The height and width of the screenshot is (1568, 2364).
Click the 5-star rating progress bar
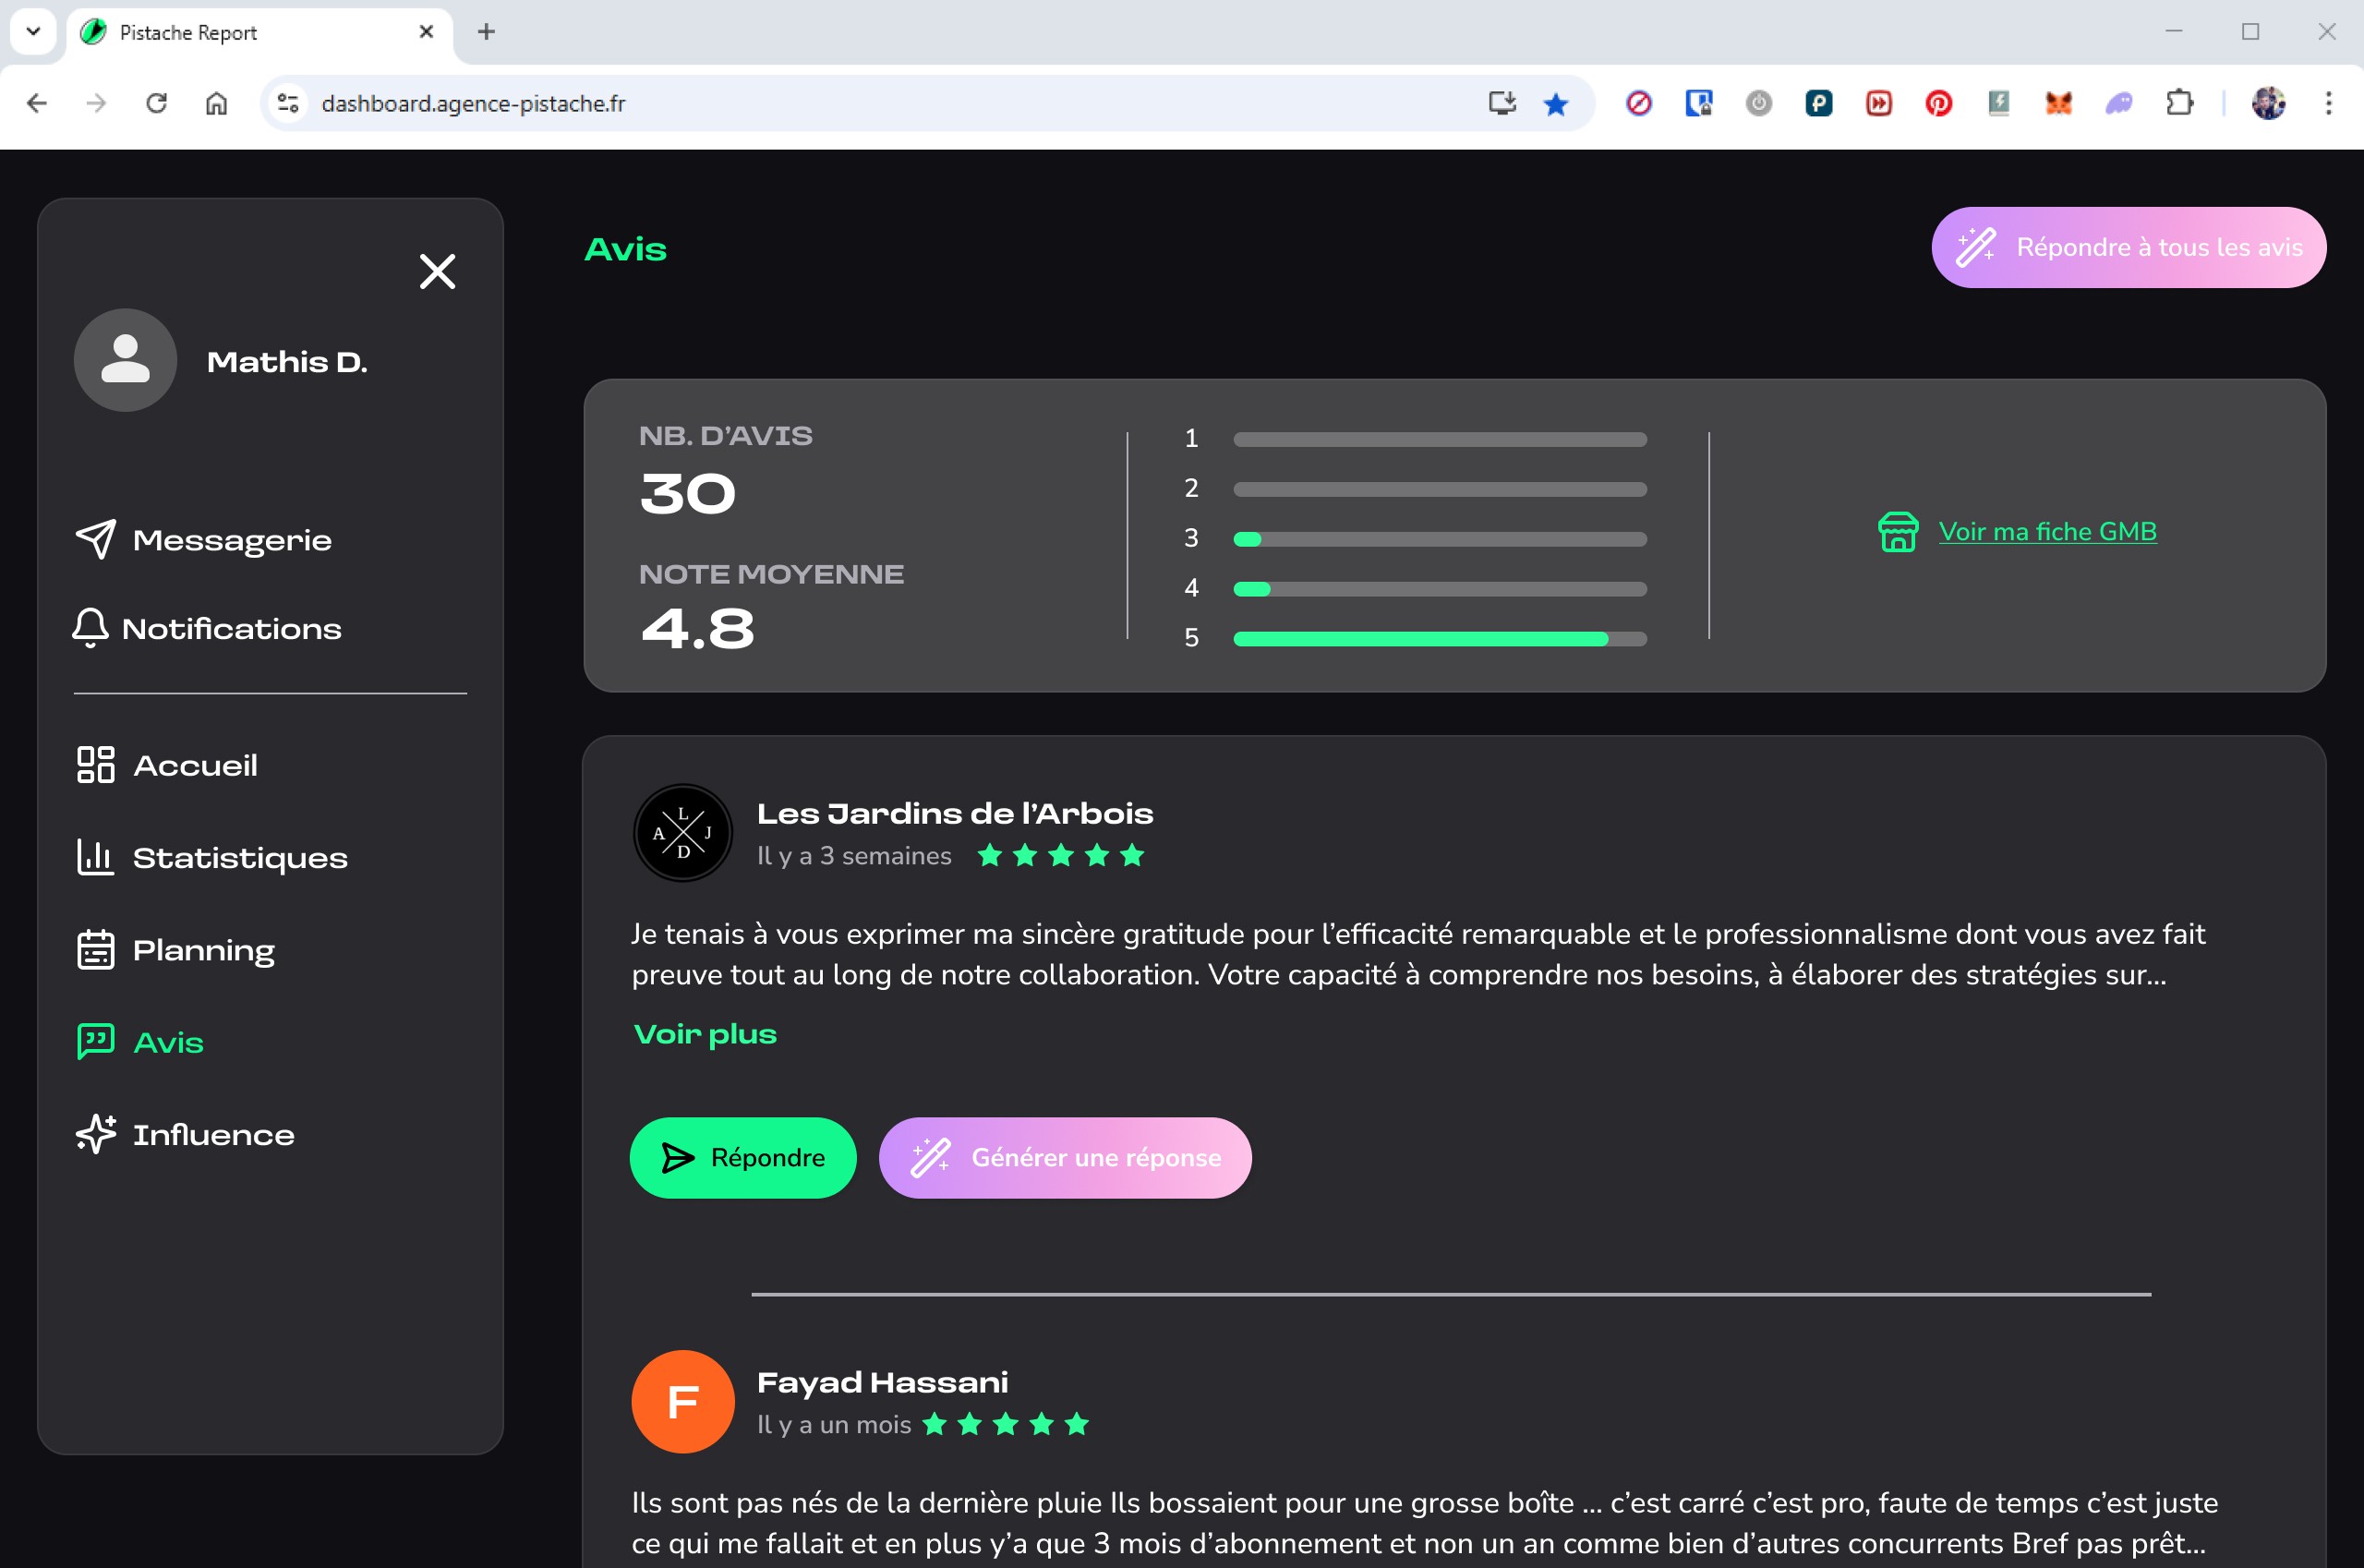tap(1439, 638)
